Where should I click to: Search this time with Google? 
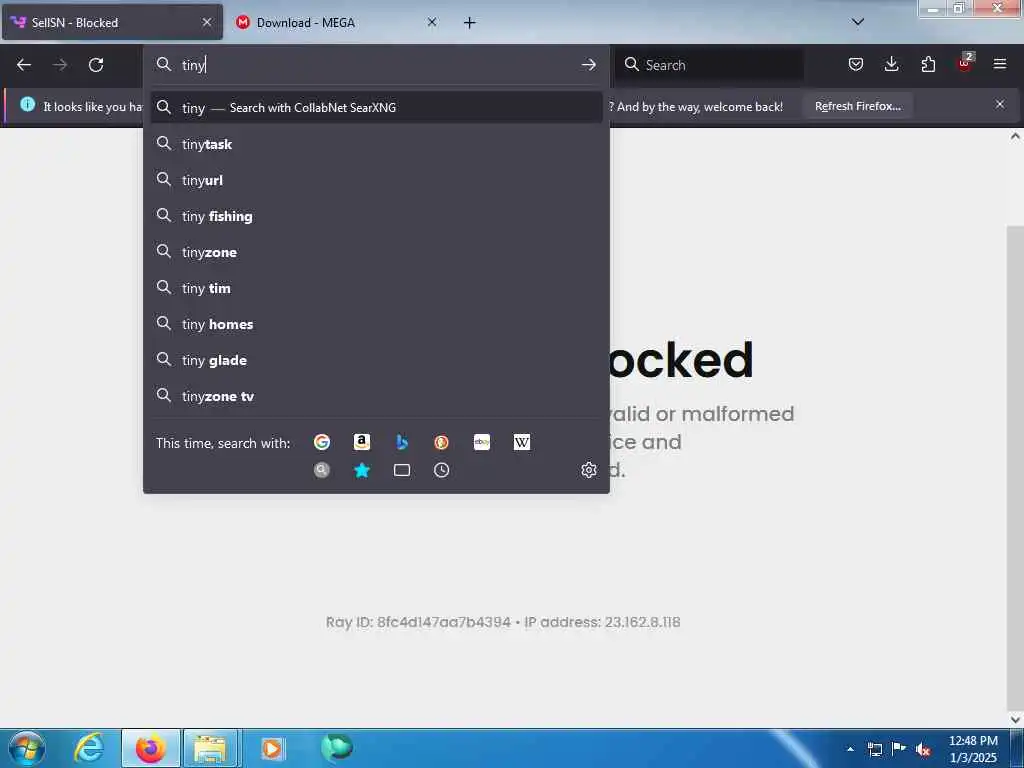(x=321, y=442)
